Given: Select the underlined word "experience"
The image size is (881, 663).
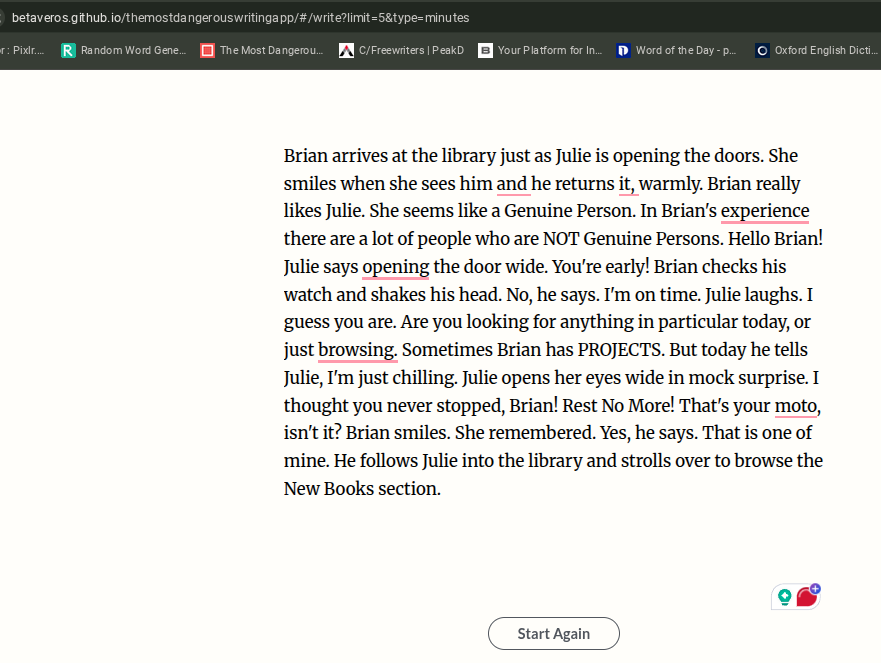Looking at the screenshot, I should [x=765, y=211].
